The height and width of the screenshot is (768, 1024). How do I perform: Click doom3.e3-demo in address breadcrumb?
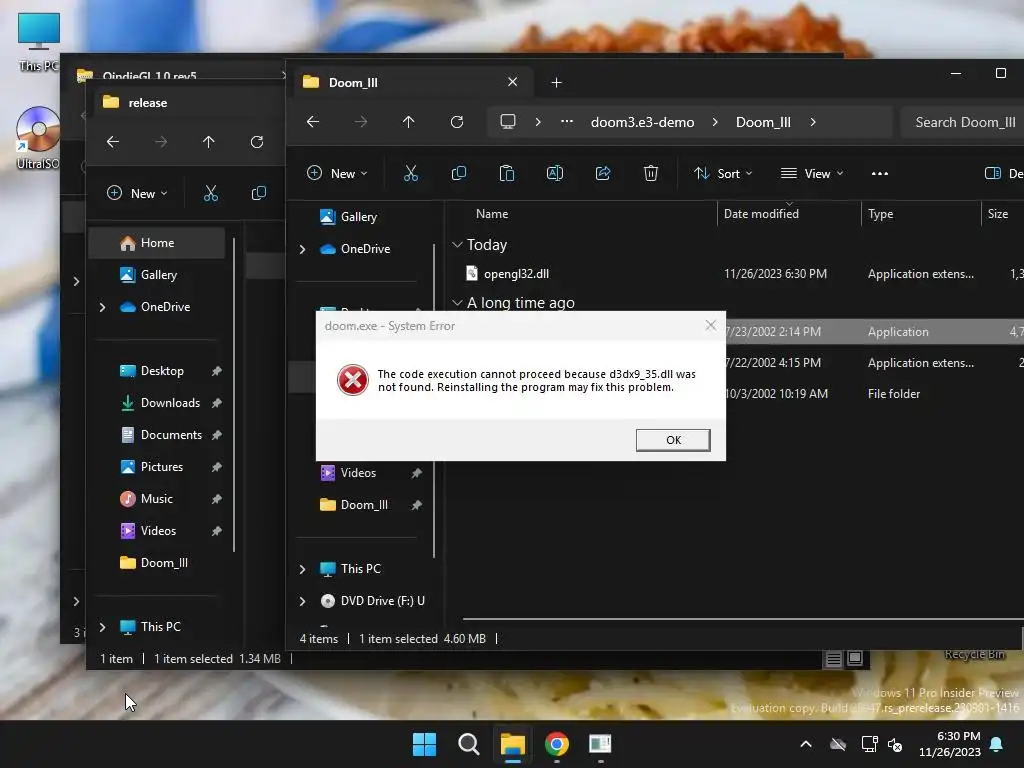[x=643, y=122]
